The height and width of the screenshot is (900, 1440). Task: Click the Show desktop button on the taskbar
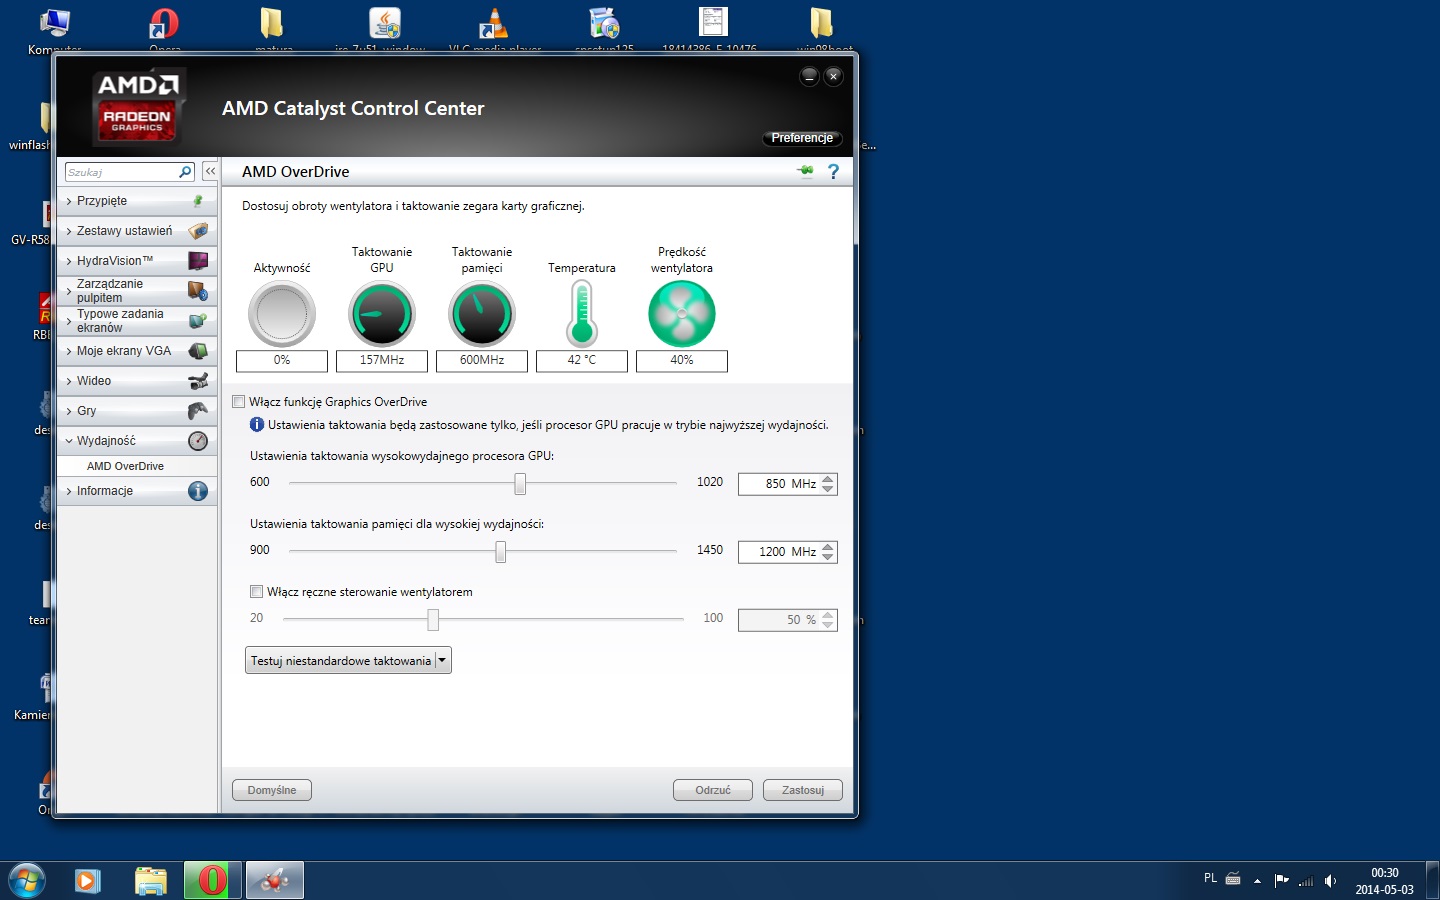[x=1432, y=881]
